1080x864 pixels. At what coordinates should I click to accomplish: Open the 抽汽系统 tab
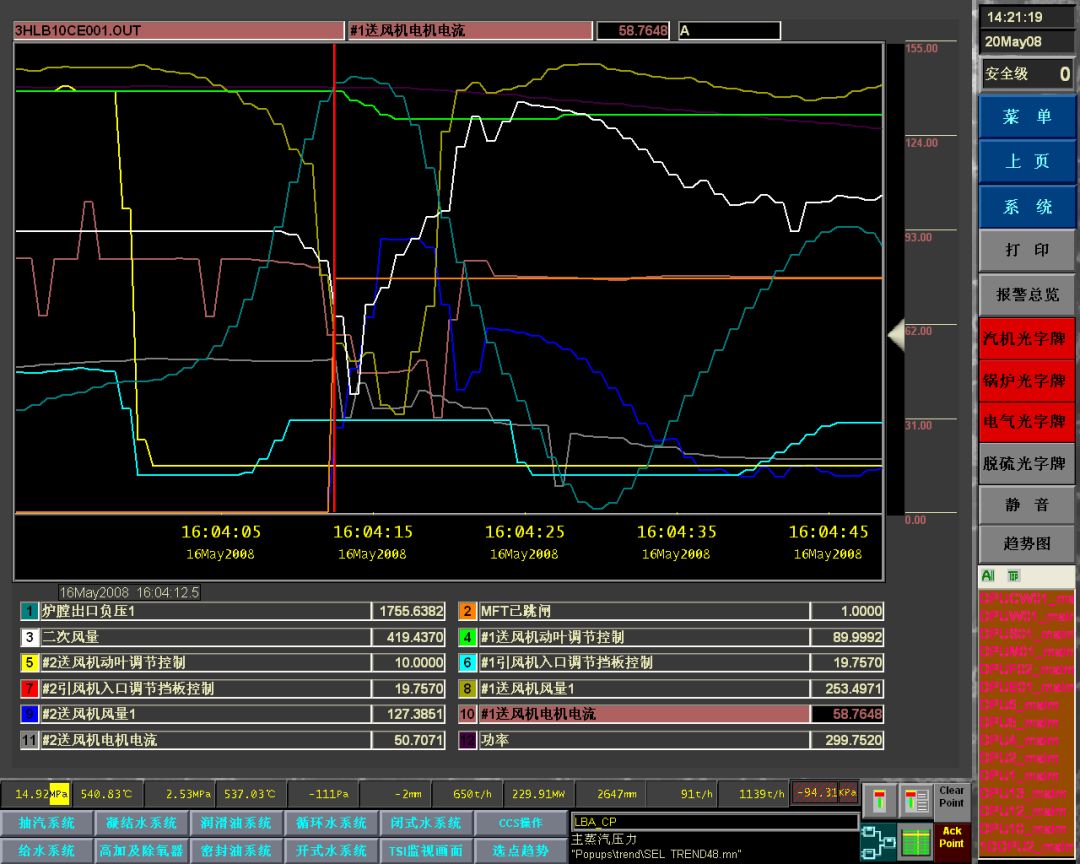point(46,823)
